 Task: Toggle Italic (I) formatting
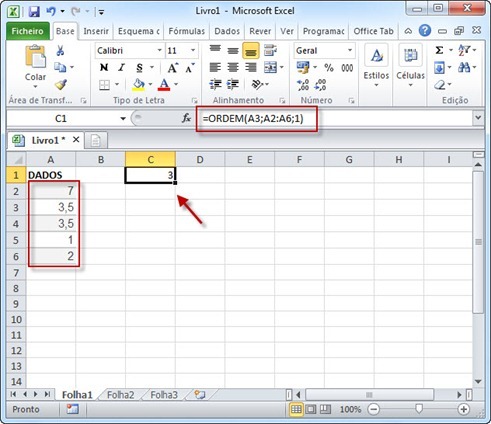[122, 68]
